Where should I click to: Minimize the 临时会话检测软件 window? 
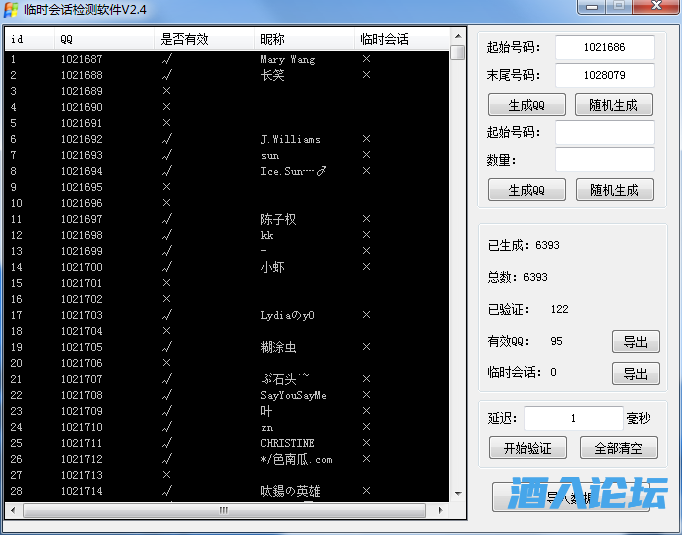595,8
